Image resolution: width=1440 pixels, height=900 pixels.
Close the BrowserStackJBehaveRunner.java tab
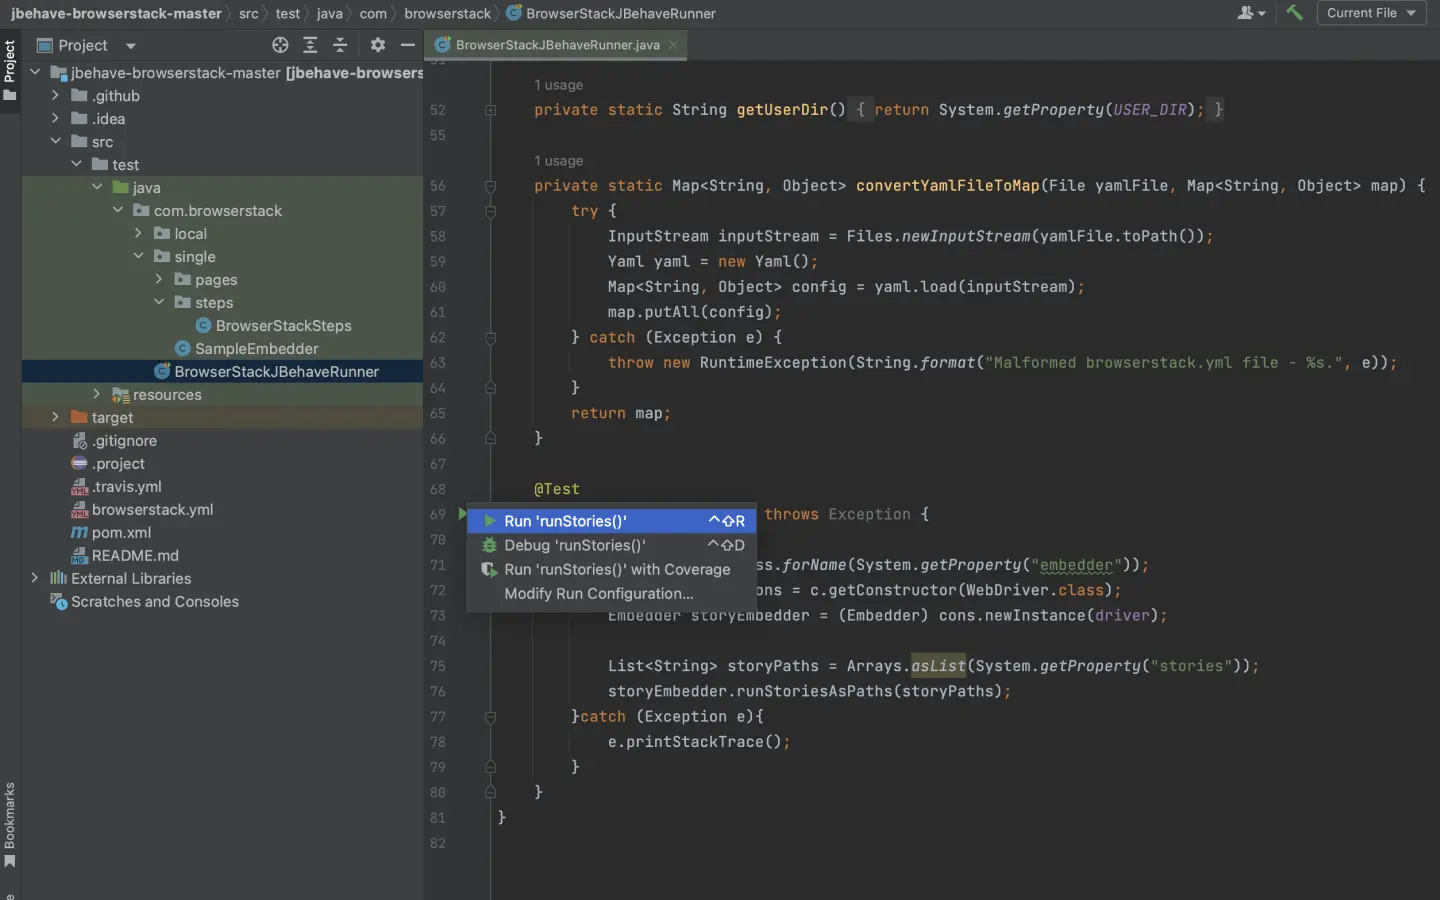[673, 45]
